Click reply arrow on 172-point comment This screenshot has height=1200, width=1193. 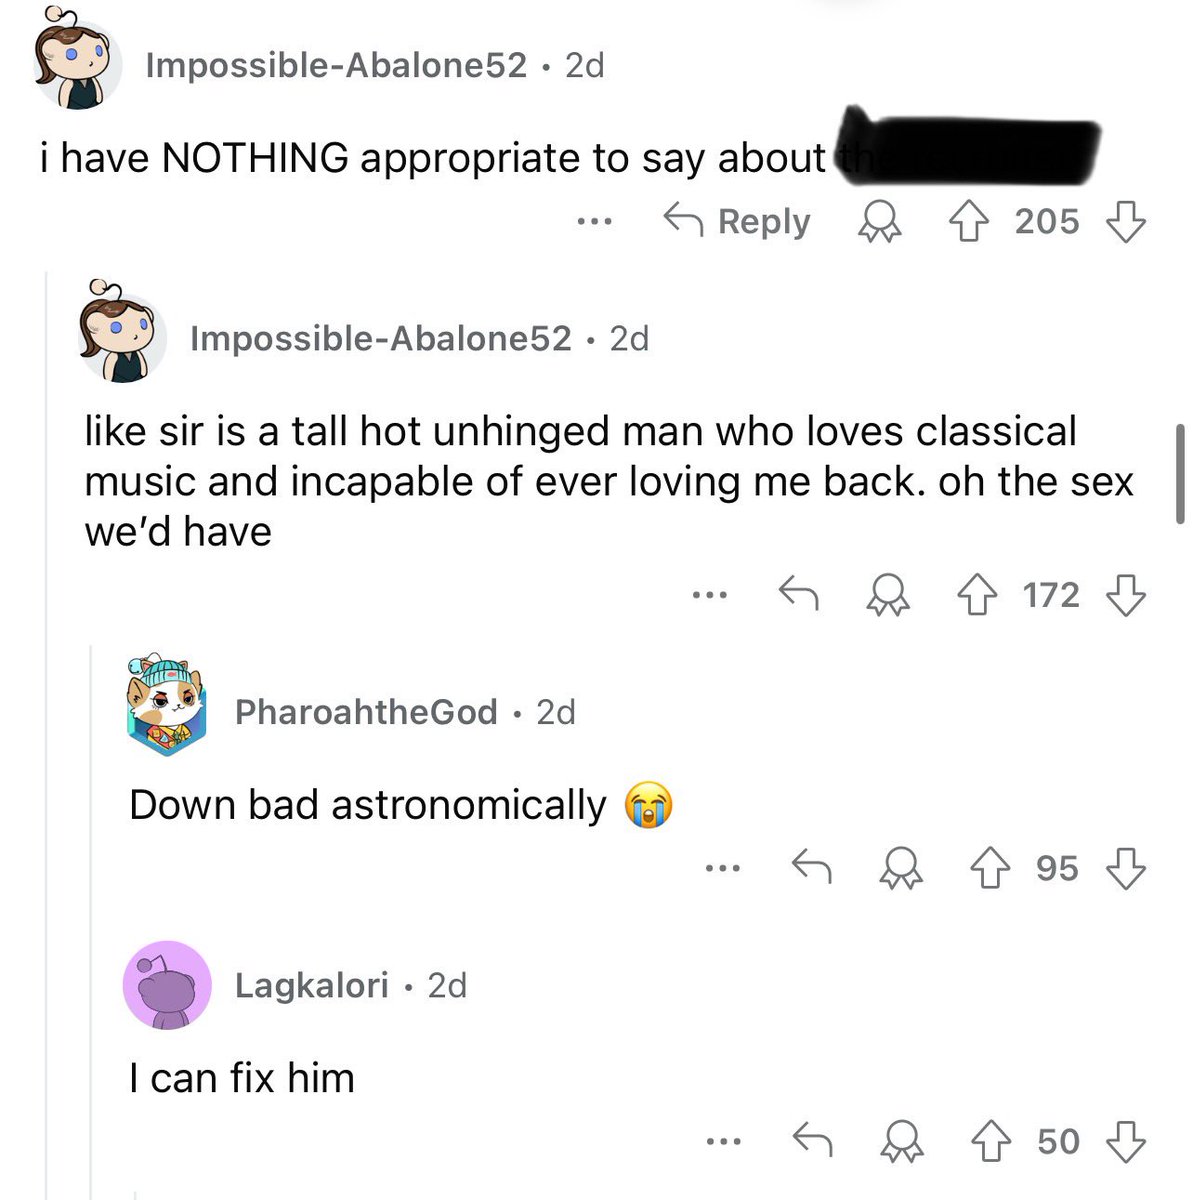pyautogui.click(x=798, y=594)
